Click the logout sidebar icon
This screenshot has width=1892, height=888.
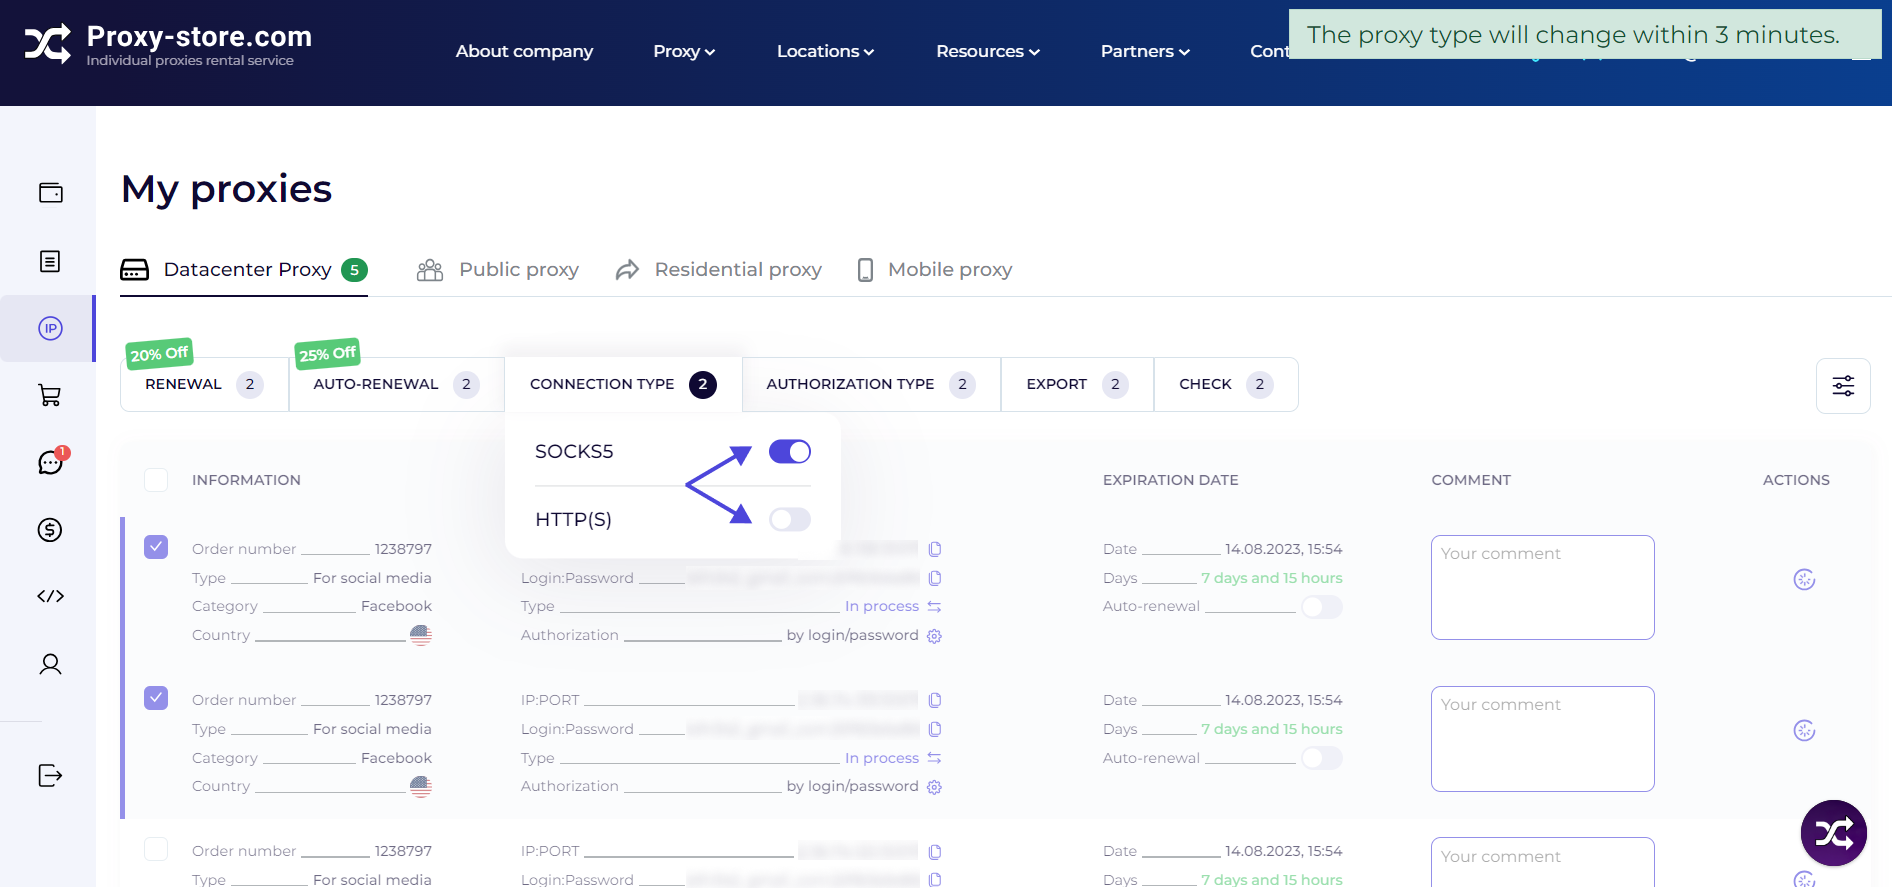coord(50,775)
